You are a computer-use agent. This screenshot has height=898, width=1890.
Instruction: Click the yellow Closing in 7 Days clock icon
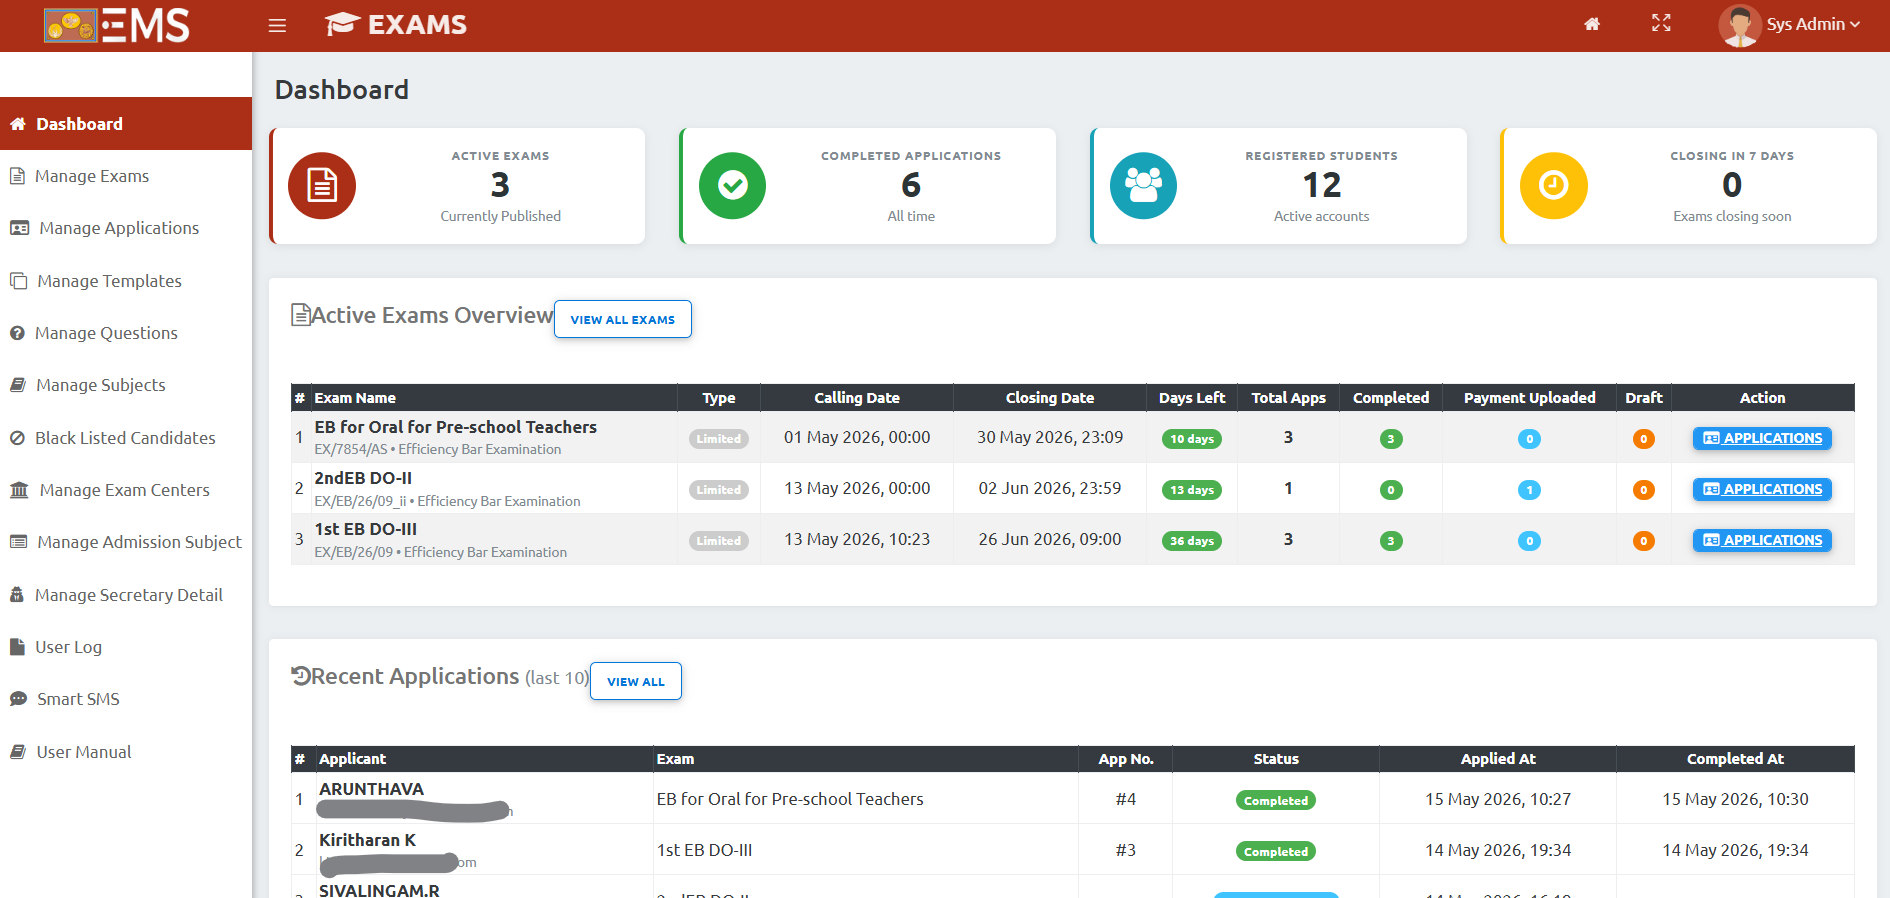coord(1554,186)
